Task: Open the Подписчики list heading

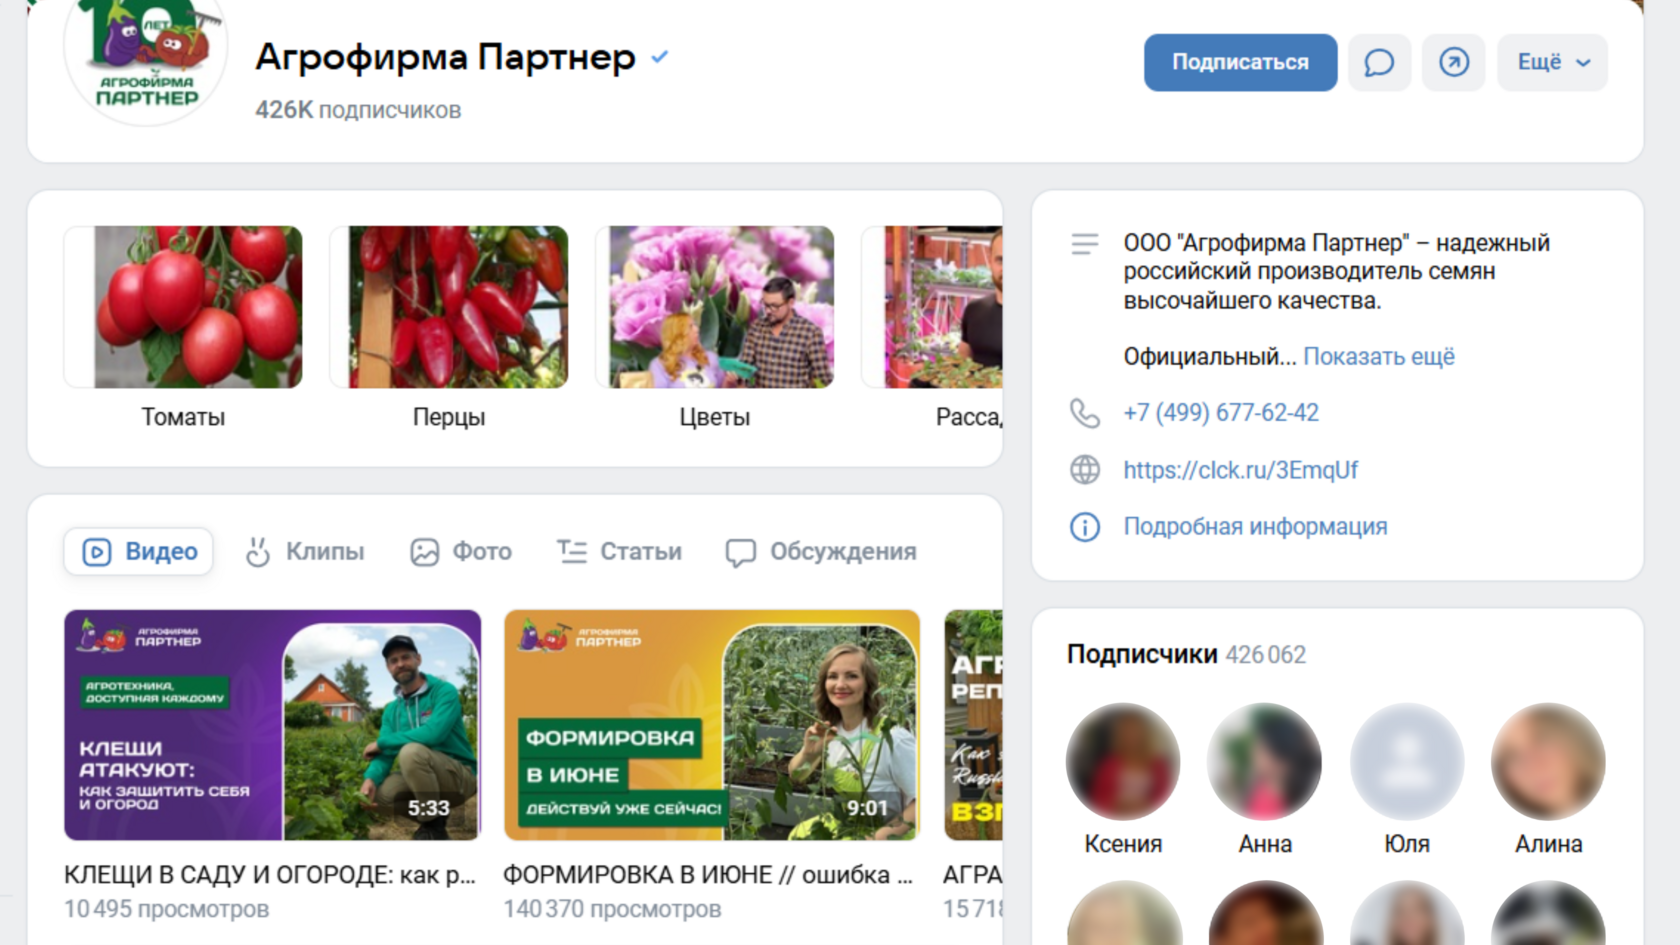Action: 1142,655
